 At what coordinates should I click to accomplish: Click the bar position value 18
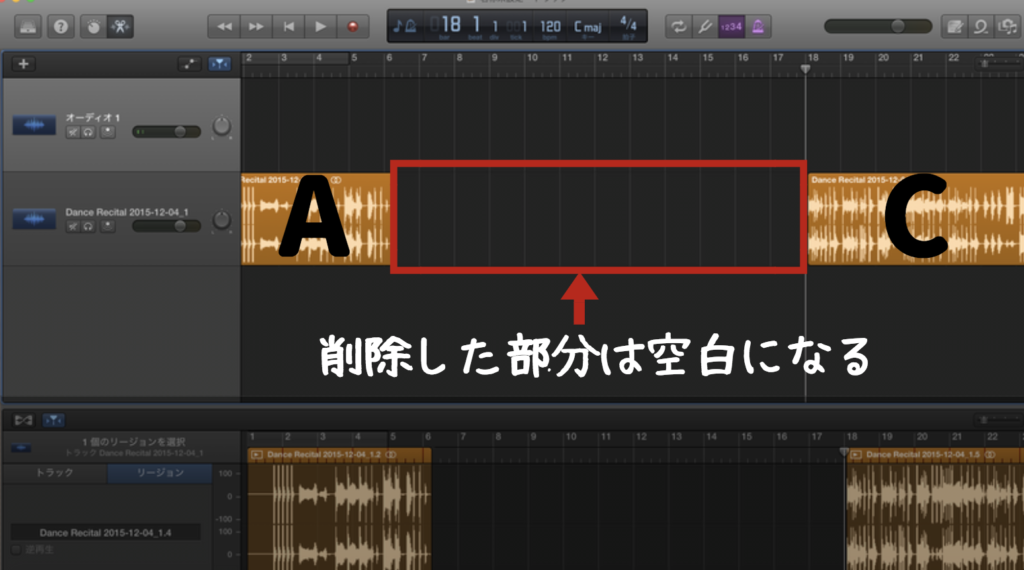451,25
